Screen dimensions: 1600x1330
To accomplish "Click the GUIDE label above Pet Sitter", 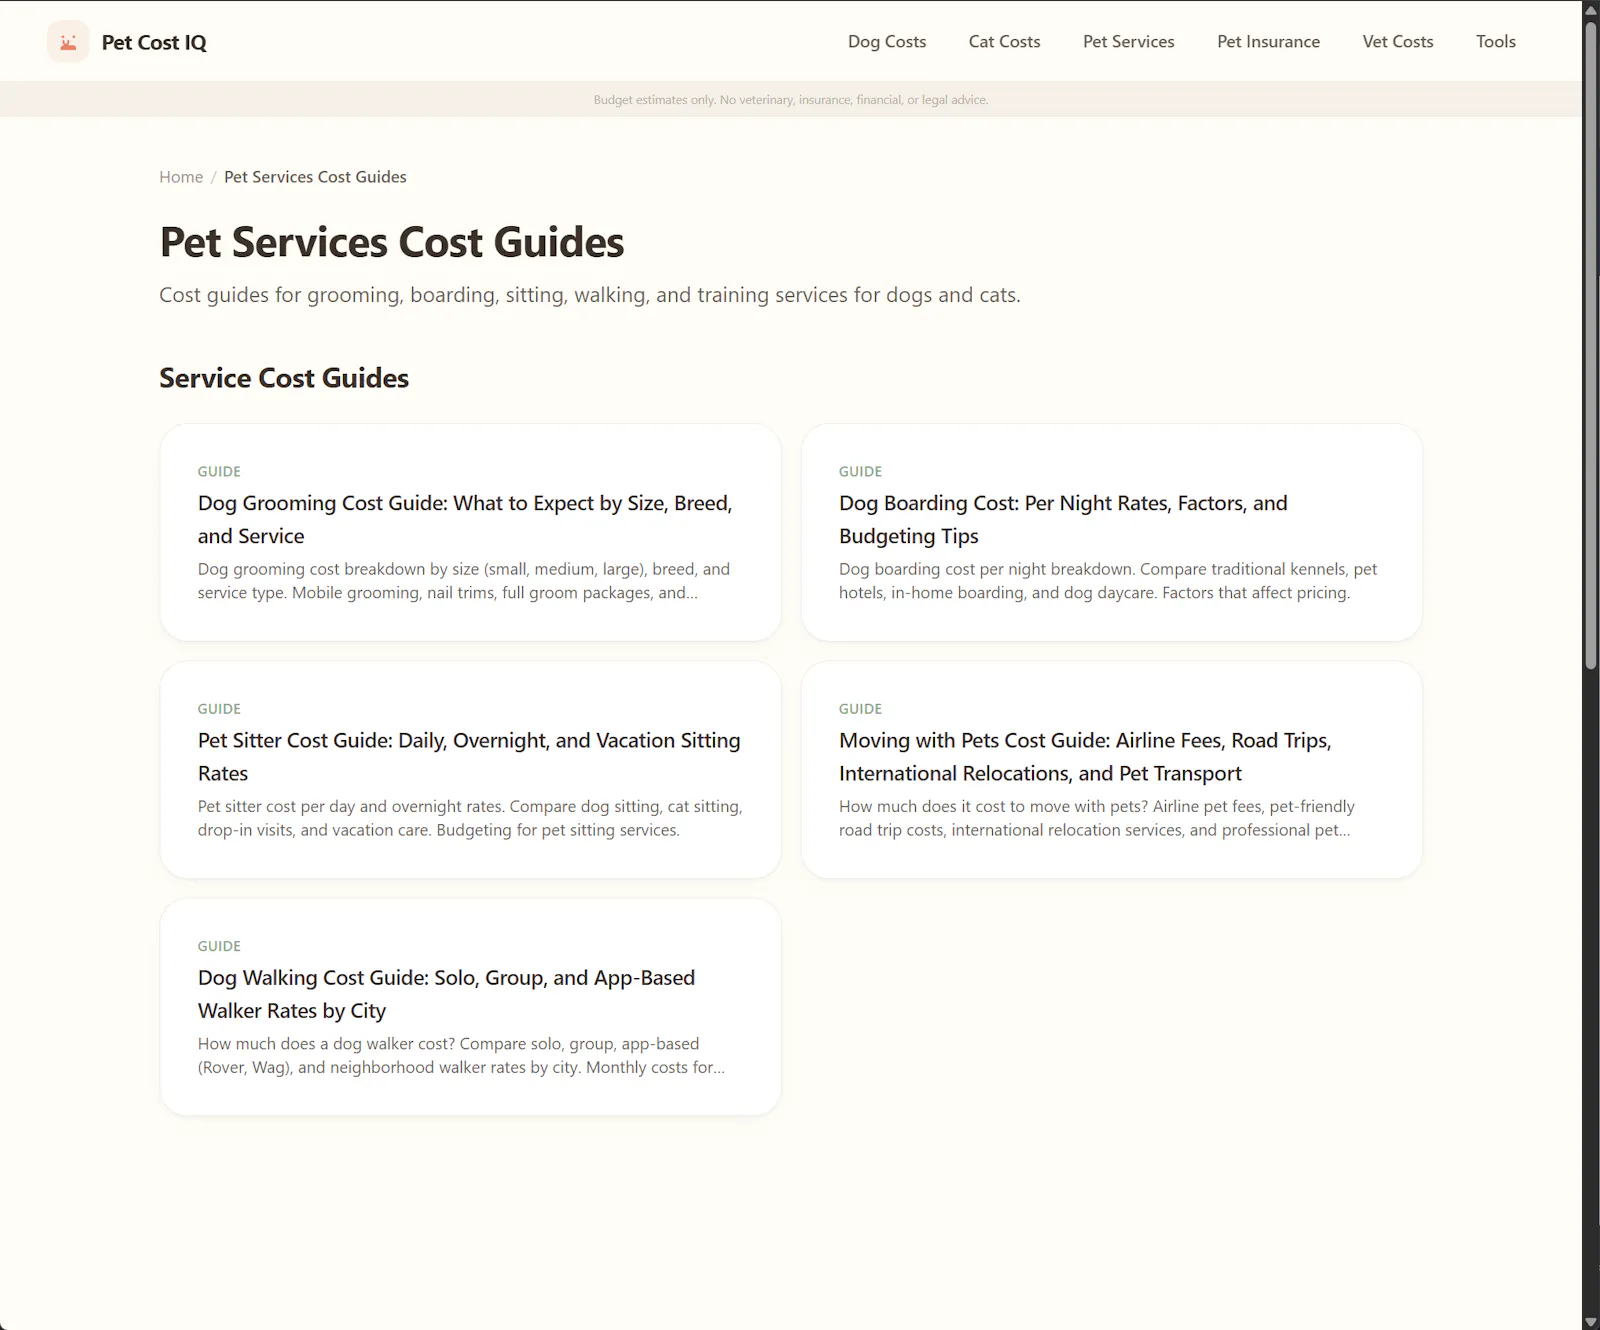I will (x=219, y=708).
